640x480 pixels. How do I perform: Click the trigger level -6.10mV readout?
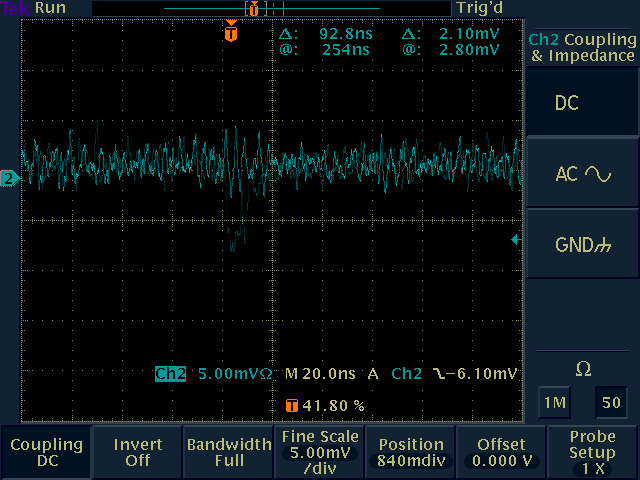point(482,373)
